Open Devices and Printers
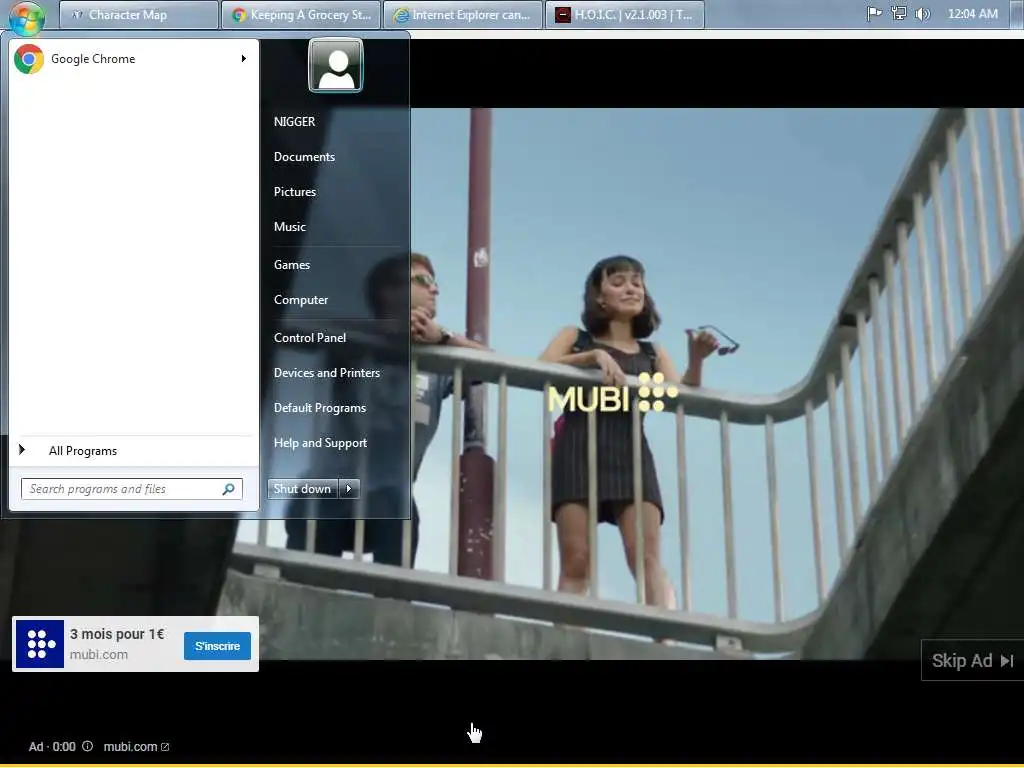This screenshot has width=1024, height=768. pos(327,374)
